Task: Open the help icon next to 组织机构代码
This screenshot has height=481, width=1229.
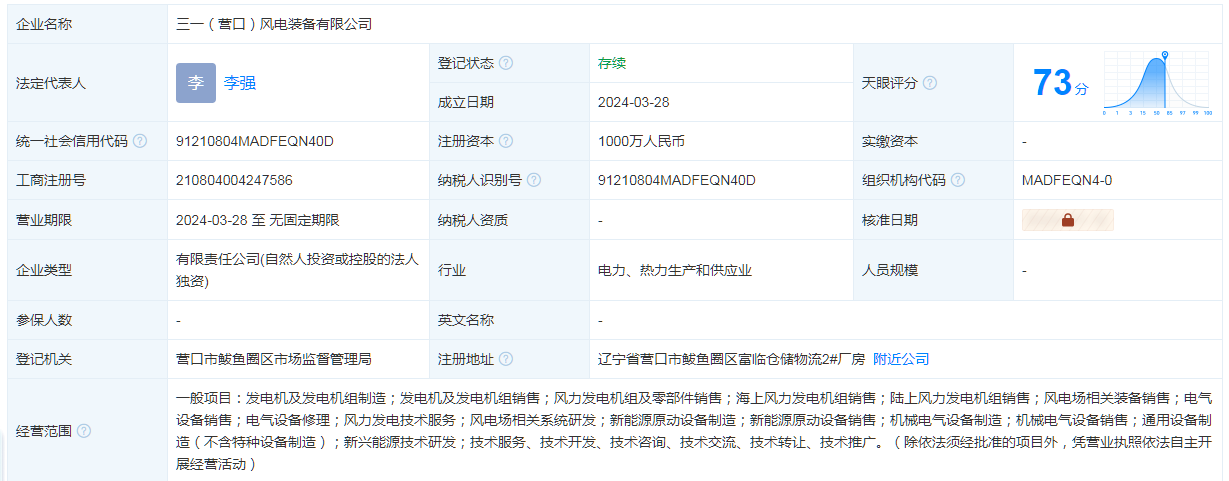Action: coord(958,180)
